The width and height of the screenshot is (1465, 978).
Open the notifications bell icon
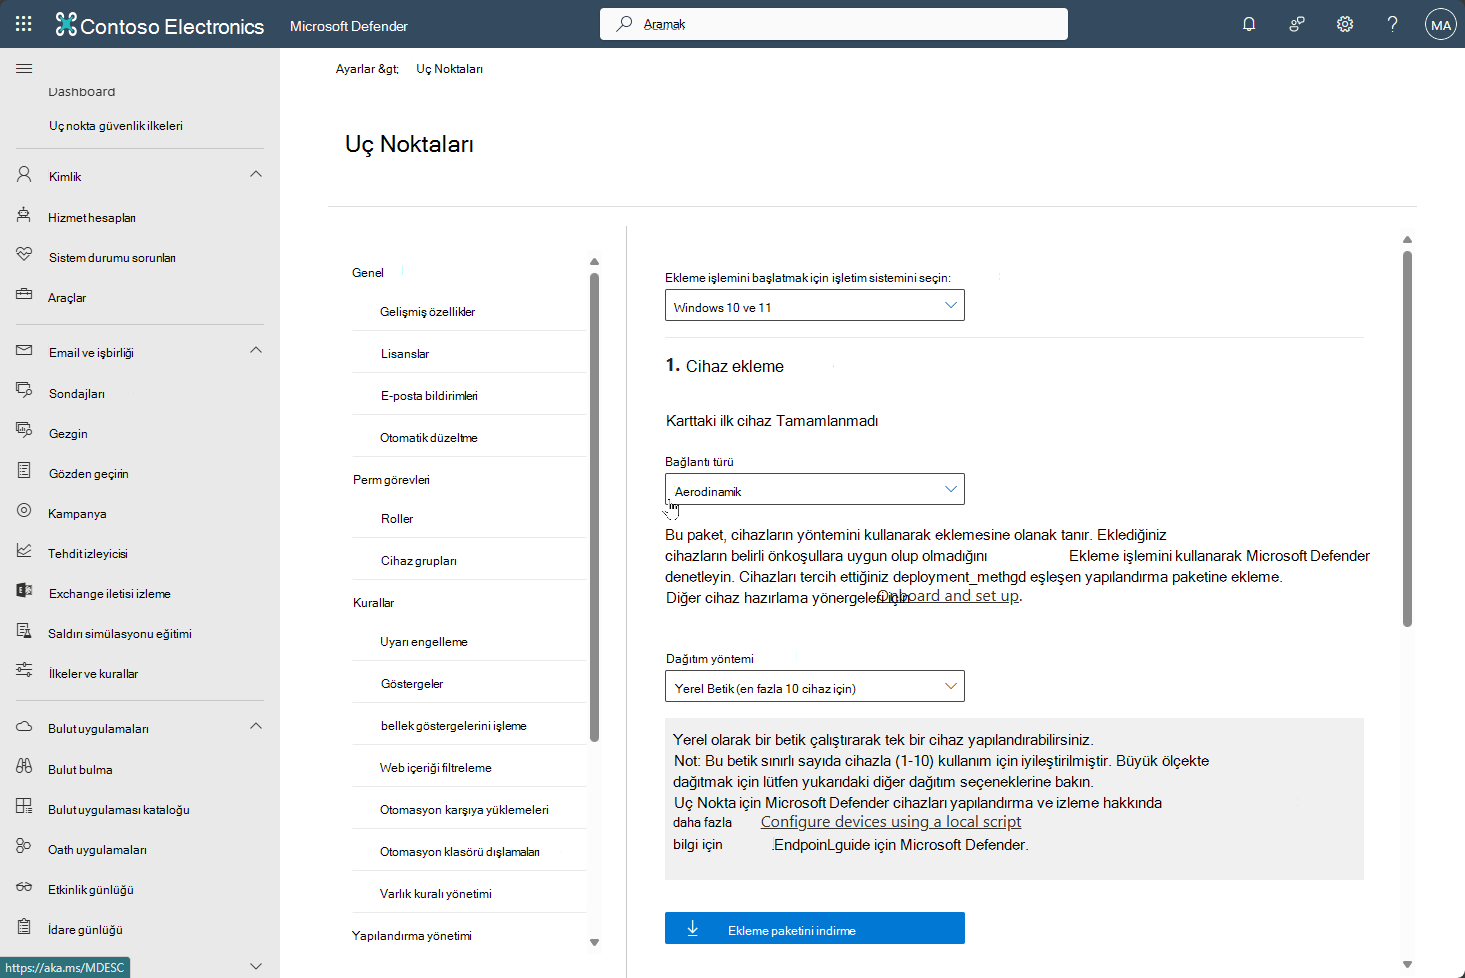click(x=1248, y=23)
